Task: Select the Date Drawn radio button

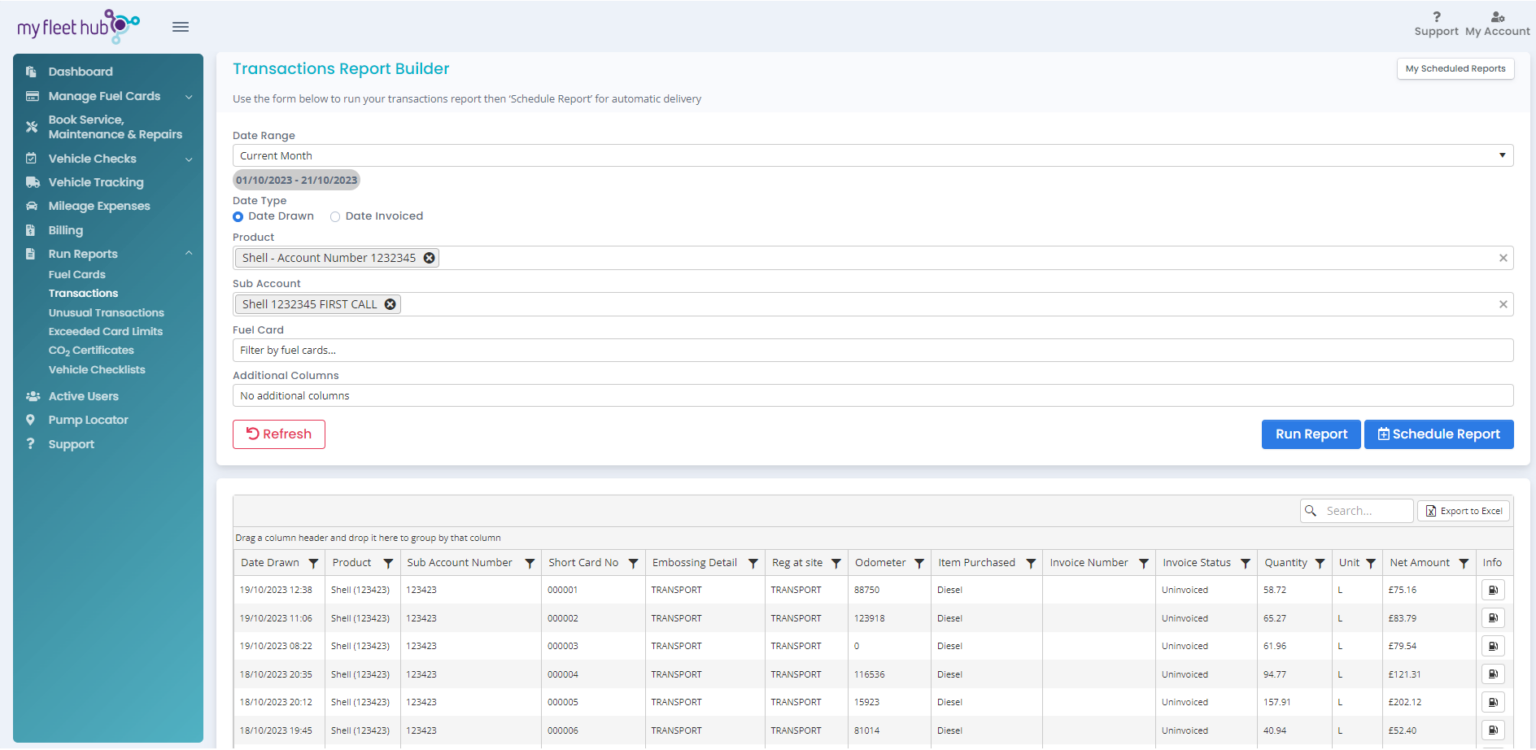Action: point(238,216)
